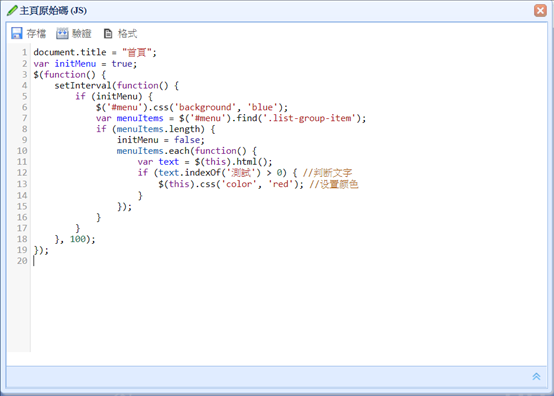Viewport: 554px width, 396px height.
Task: Click the floppy disk save icon
Action: click(x=17, y=33)
